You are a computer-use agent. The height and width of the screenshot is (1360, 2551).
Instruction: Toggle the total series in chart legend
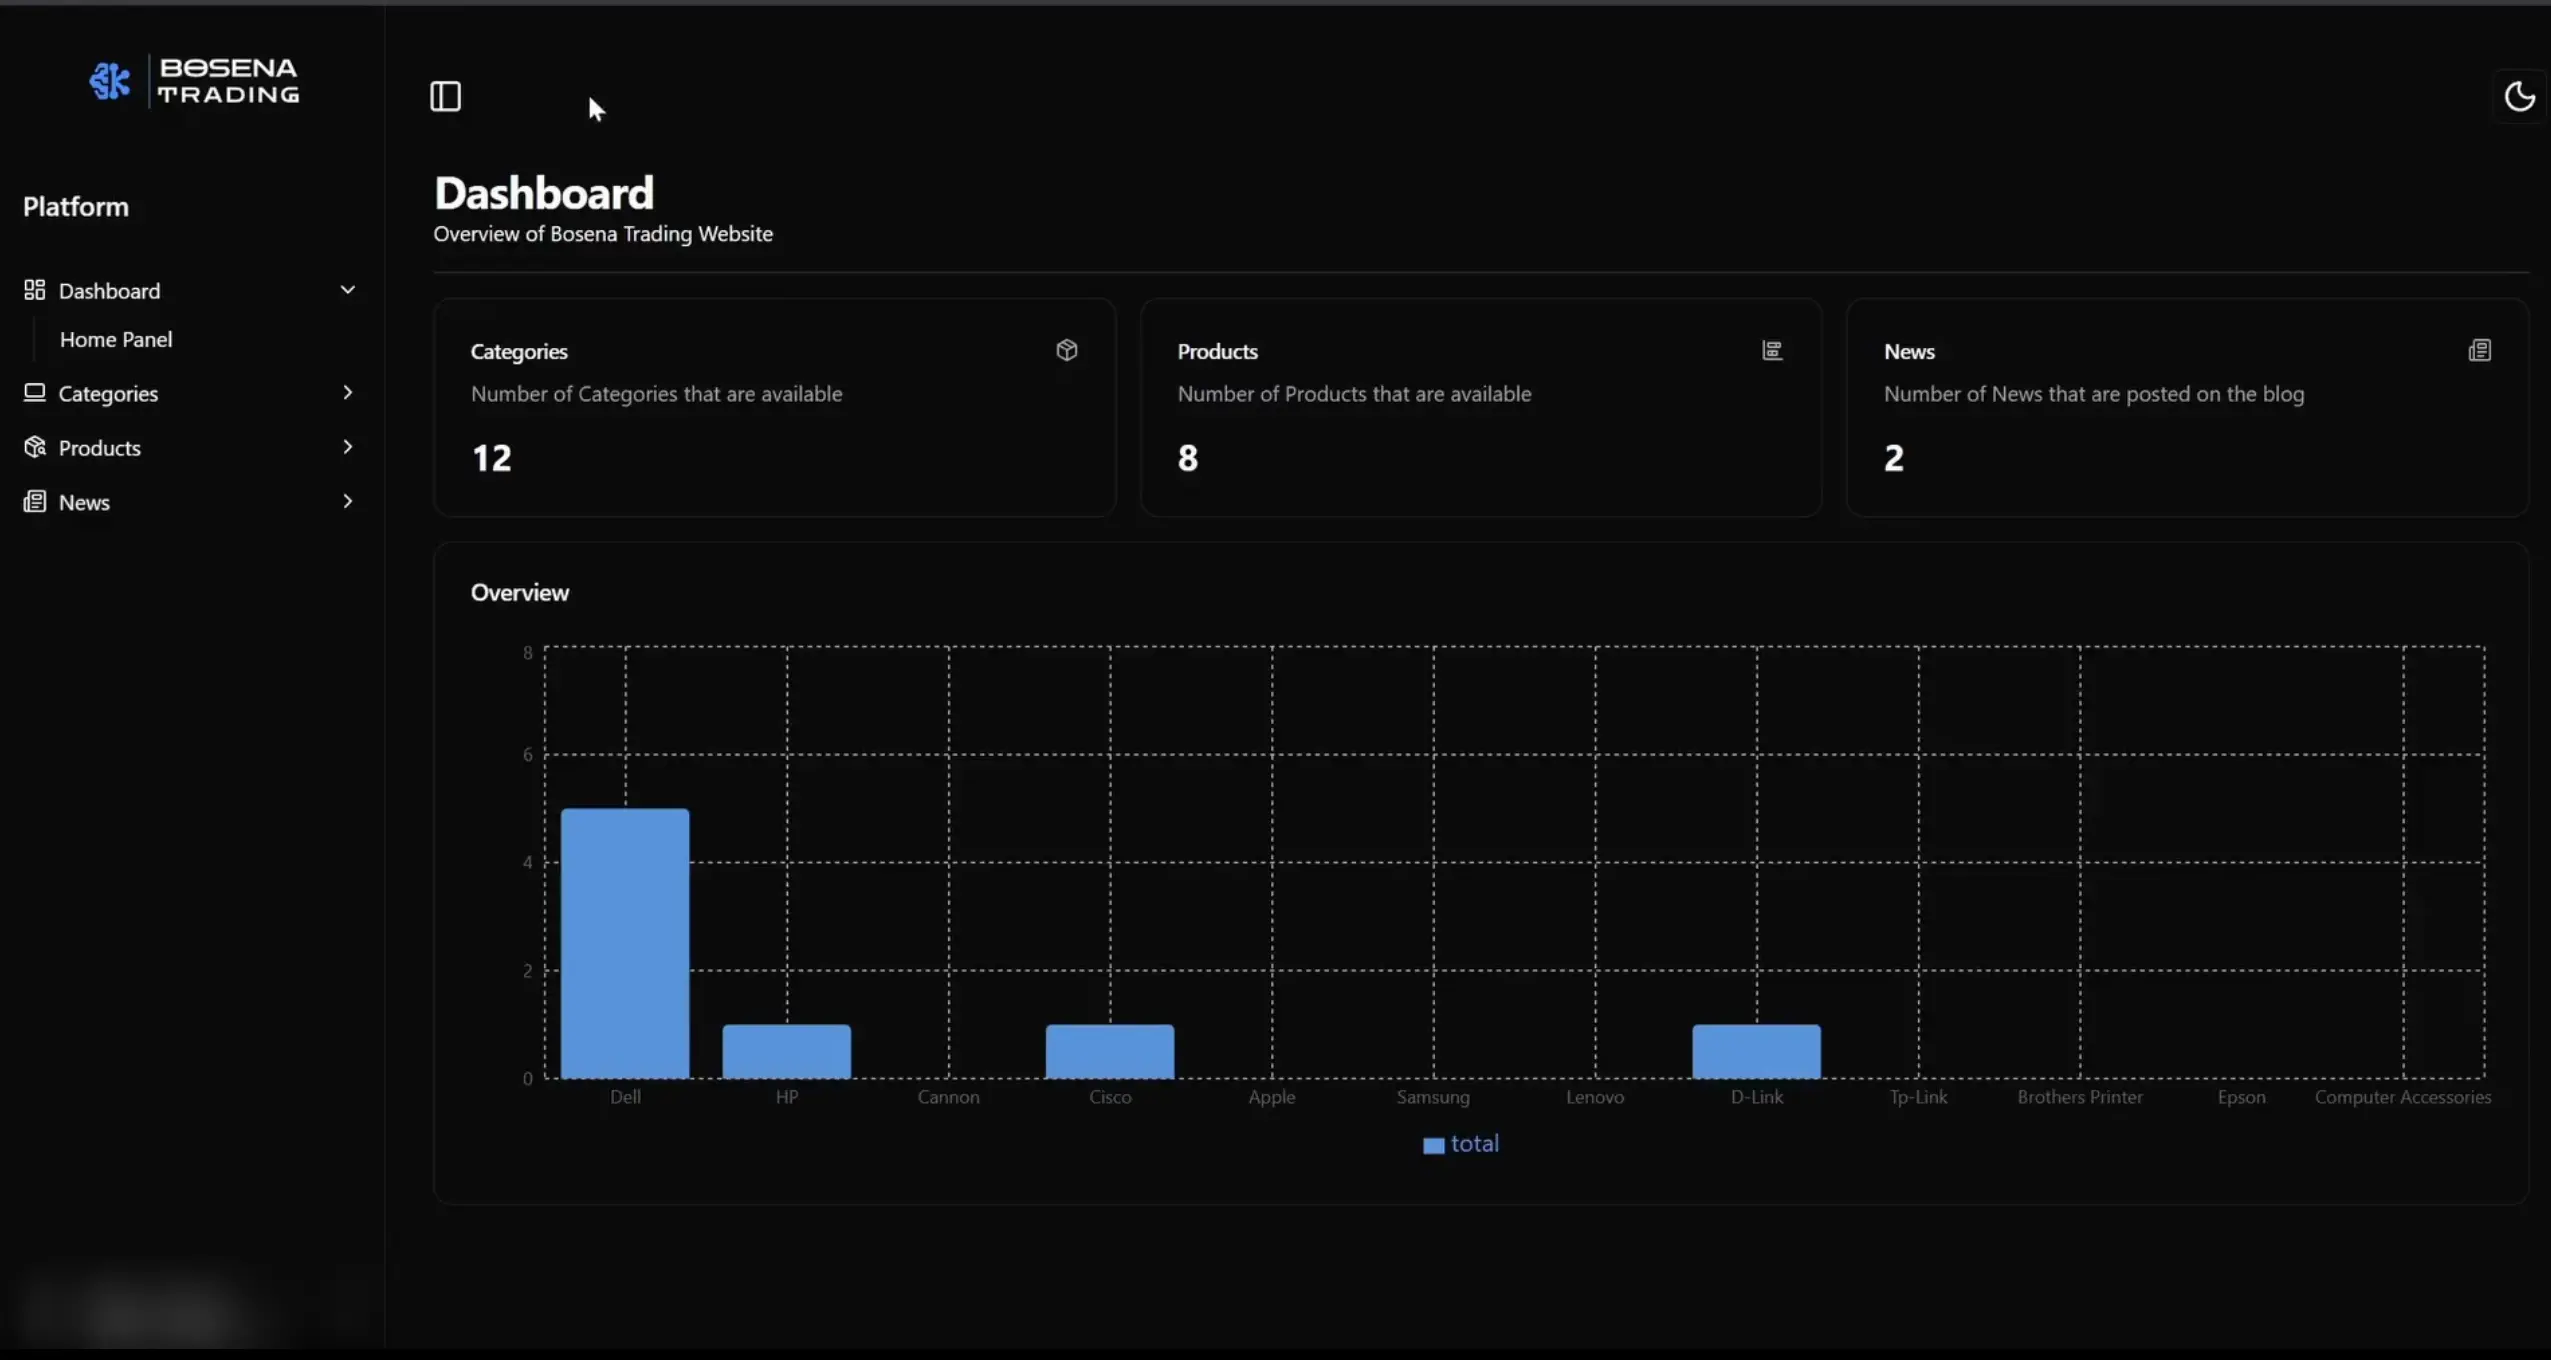(1461, 1144)
